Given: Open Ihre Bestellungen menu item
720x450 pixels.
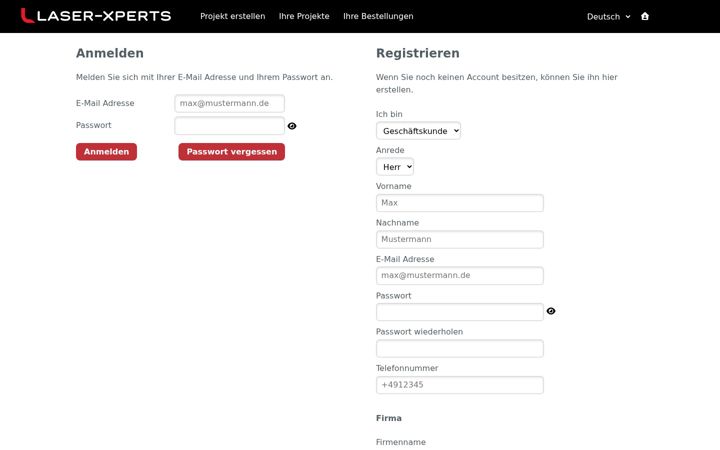Looking at the screenshot, I should click(378, 16).
